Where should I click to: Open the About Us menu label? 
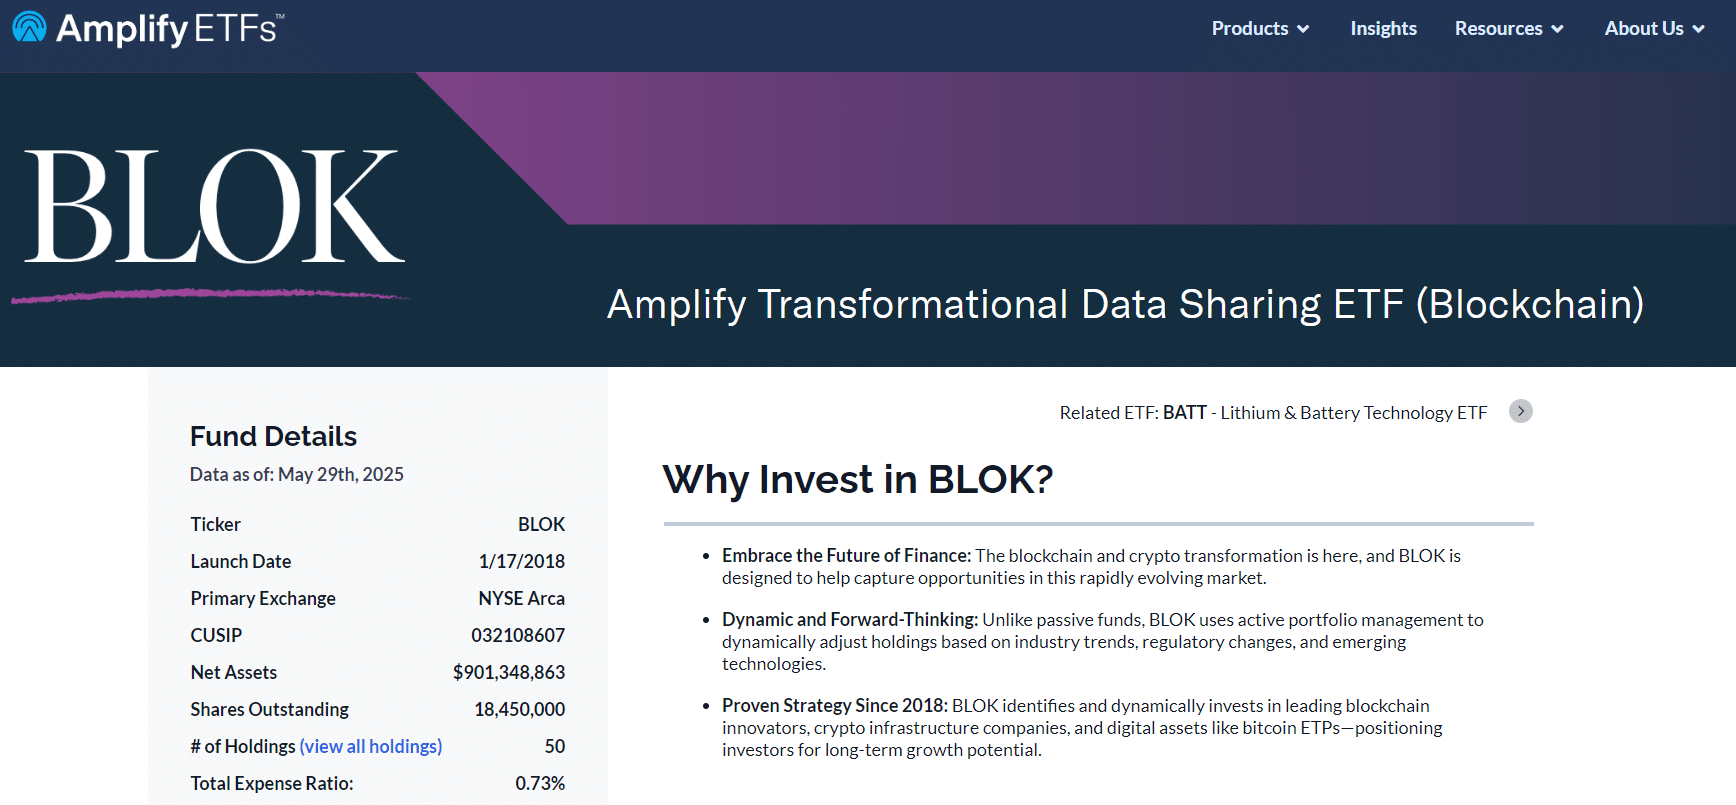(x=1644, y=28)
